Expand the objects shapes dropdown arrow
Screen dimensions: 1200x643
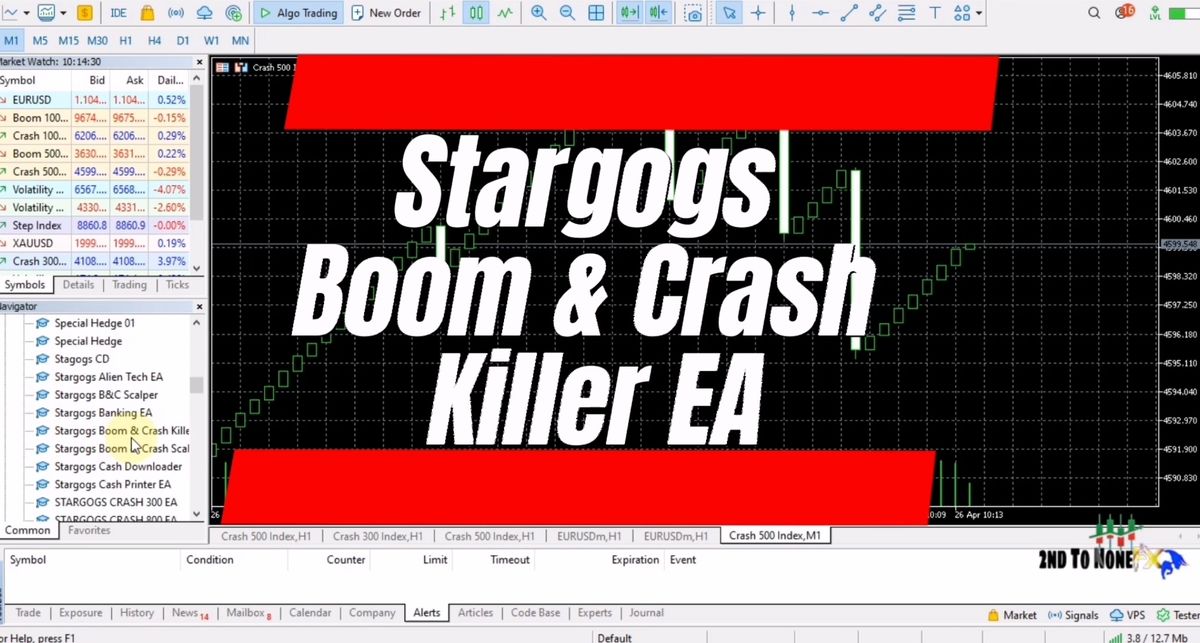(x=979, y=13)
